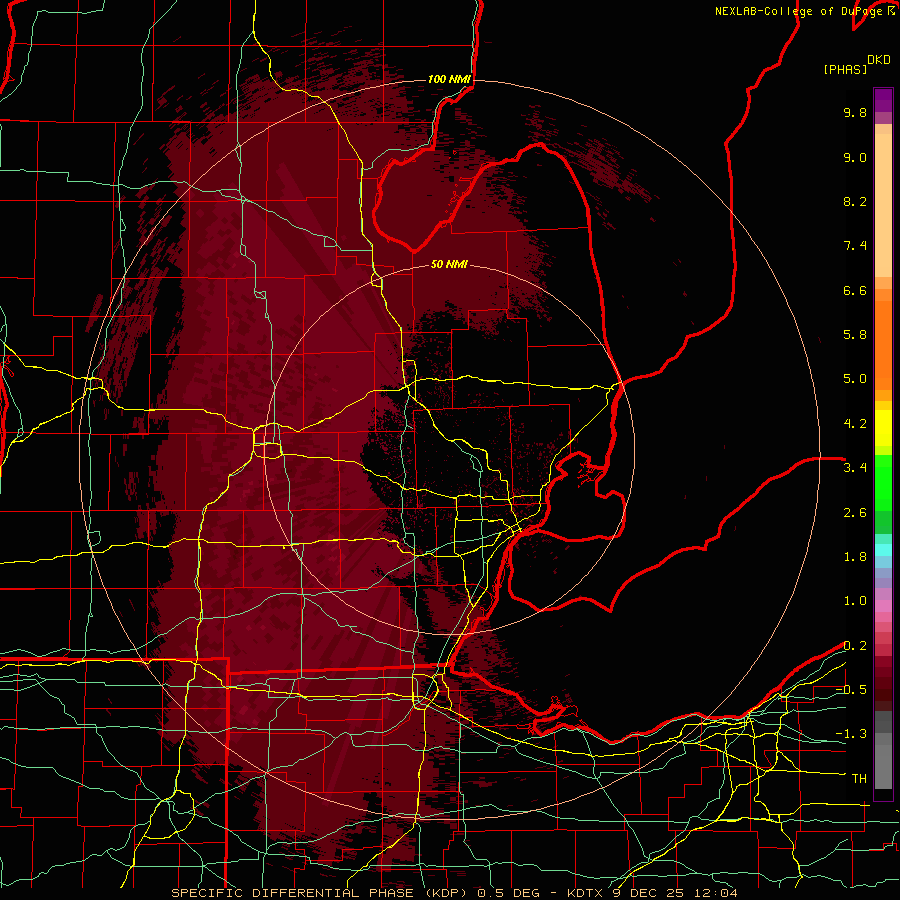Click the yellow band of color bar
Image resolution: width=900 pixels, height=900 pixels.
[x=883, y=428]
